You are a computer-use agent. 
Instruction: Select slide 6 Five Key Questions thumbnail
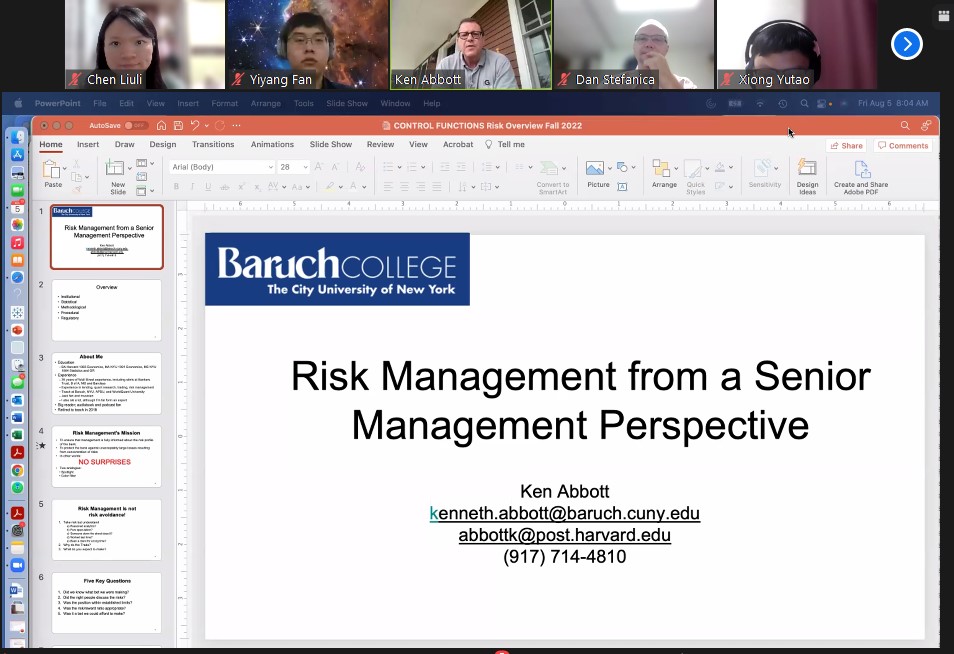106,603
